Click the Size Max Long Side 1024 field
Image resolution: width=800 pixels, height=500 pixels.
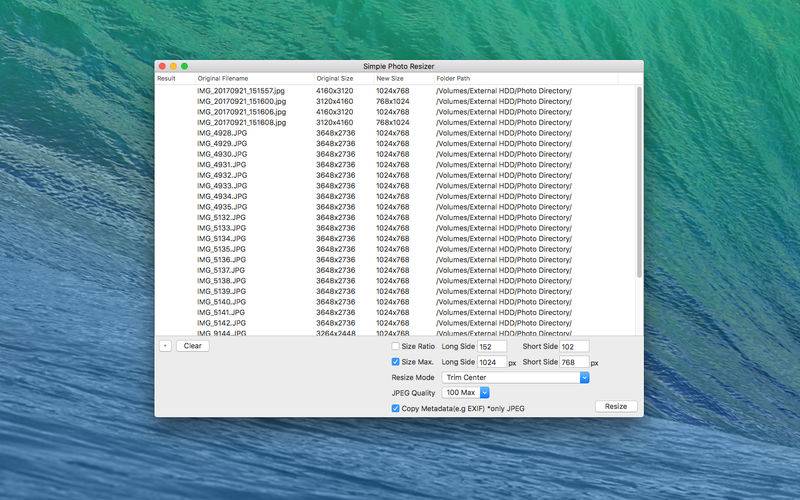492,362
